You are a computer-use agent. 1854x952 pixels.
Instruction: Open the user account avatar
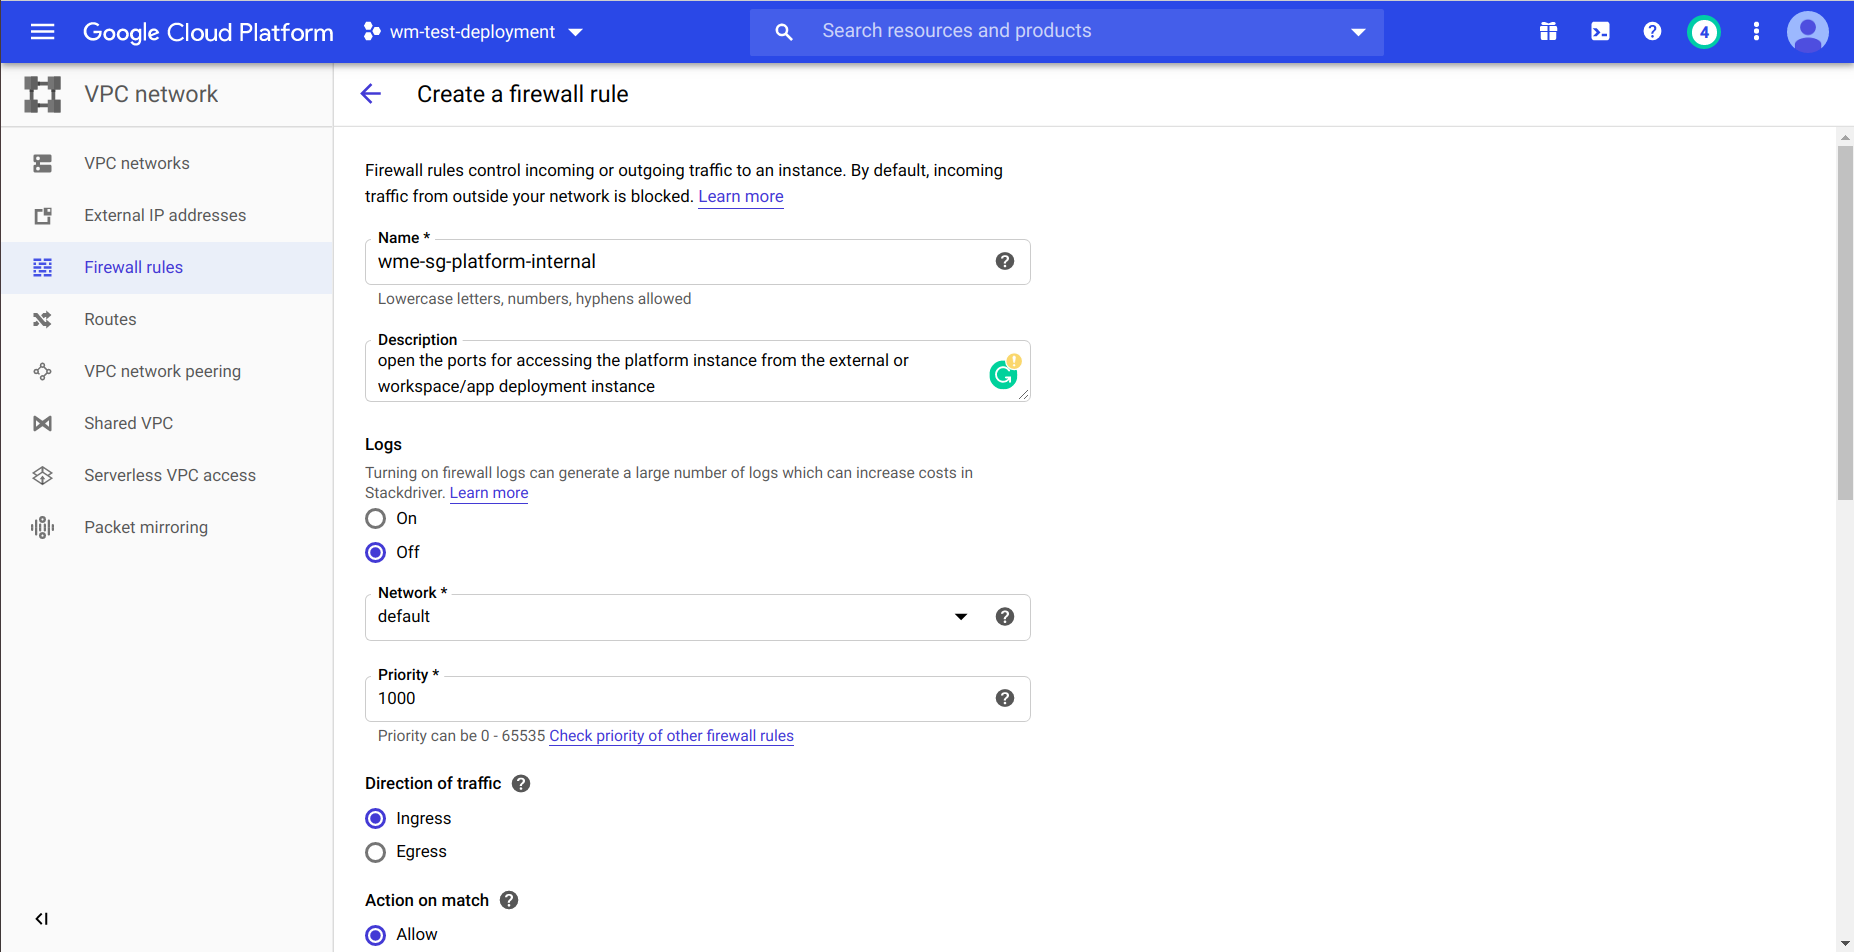(x=1807, y=32)
